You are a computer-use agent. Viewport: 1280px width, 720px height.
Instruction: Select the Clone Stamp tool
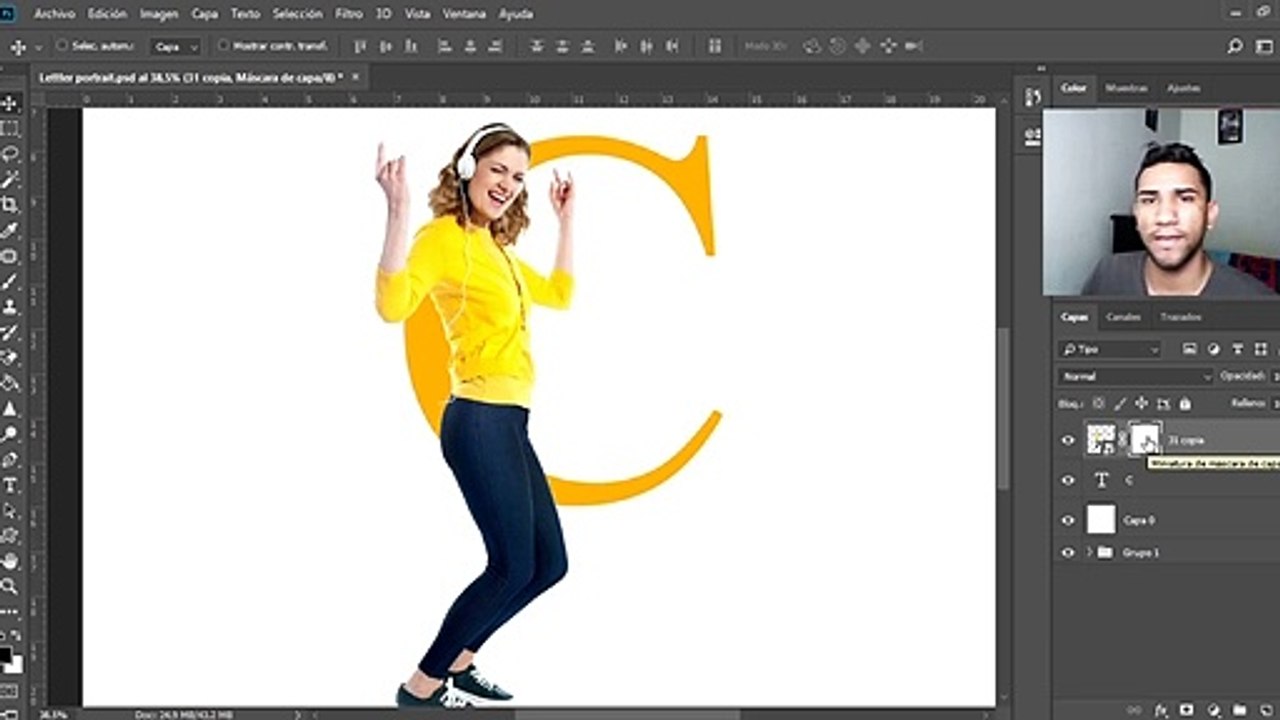10,307
